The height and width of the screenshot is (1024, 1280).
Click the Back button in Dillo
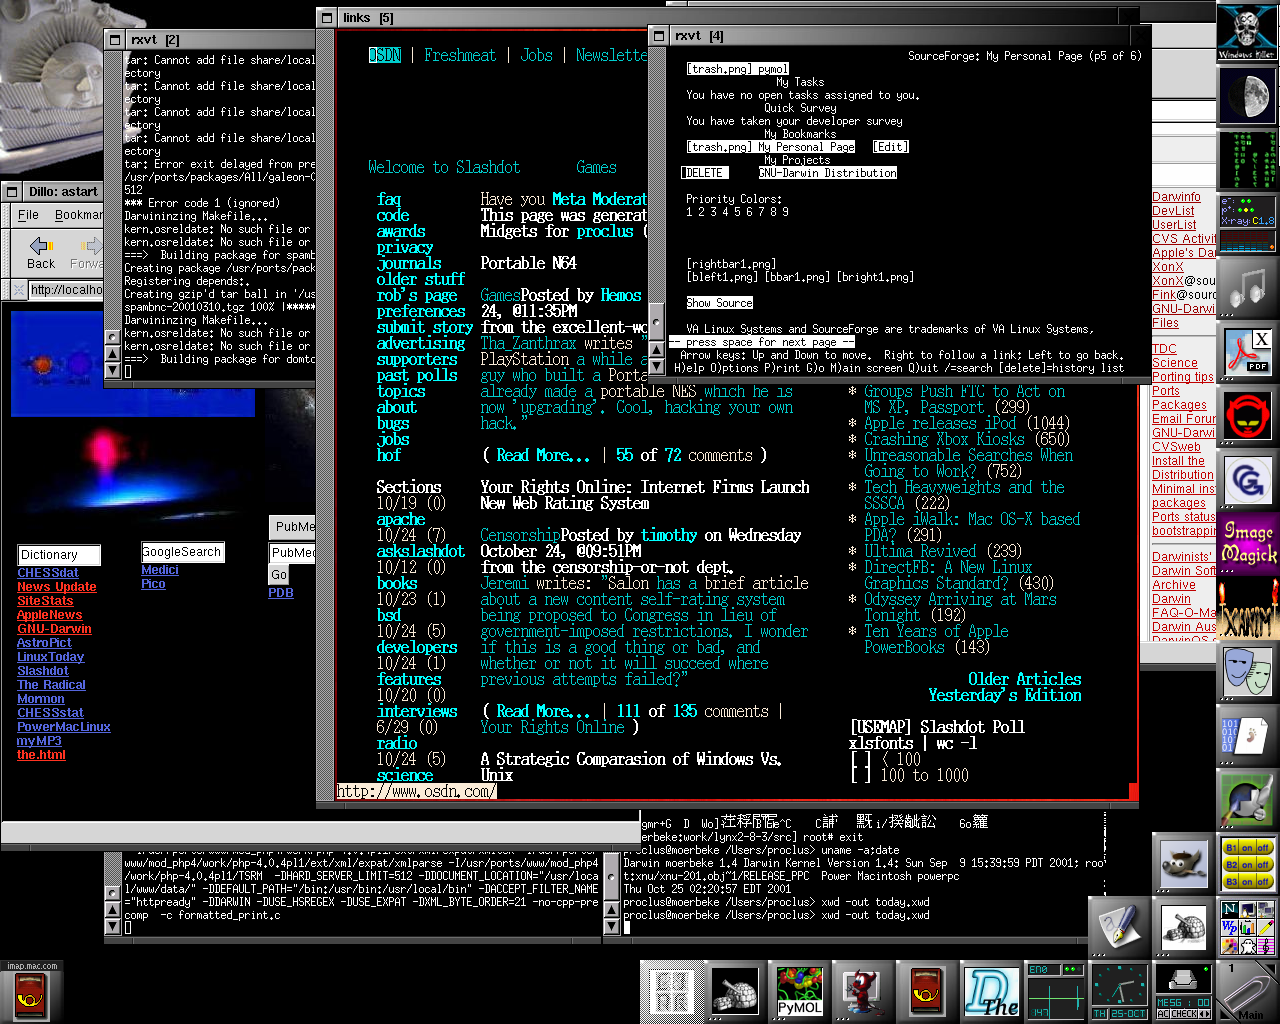41,252
